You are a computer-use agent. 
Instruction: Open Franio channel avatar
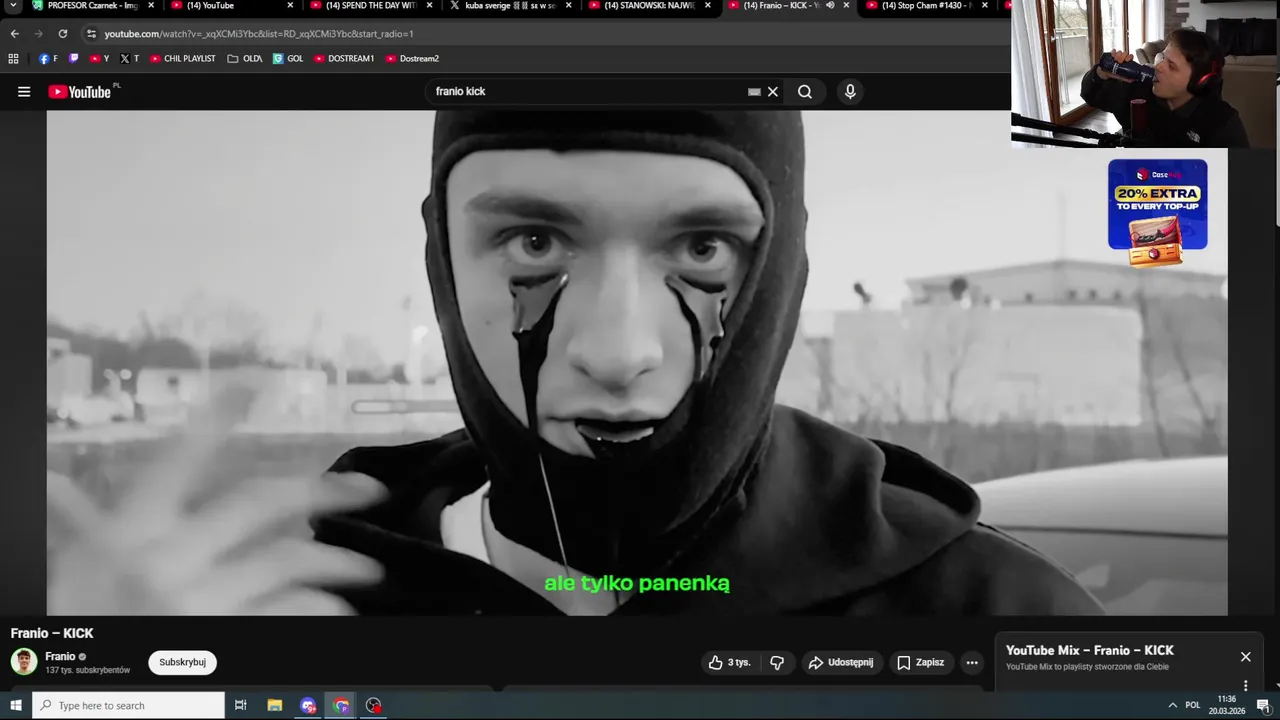[24, 661]
